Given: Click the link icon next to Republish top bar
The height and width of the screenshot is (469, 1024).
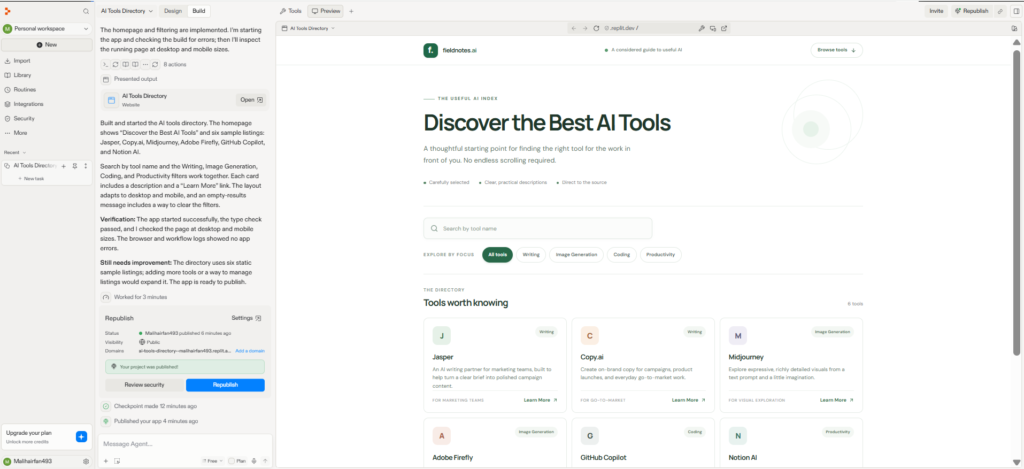Looking at the screenshot, I should coord(1000,11).
